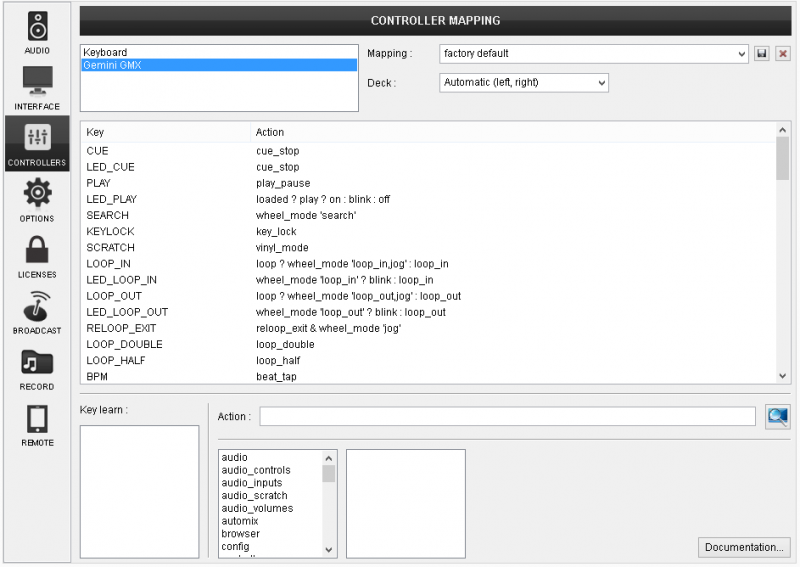This screenshot has width=800, height=567.
Task: Open the Record settings section
Action: coord(37,368)
